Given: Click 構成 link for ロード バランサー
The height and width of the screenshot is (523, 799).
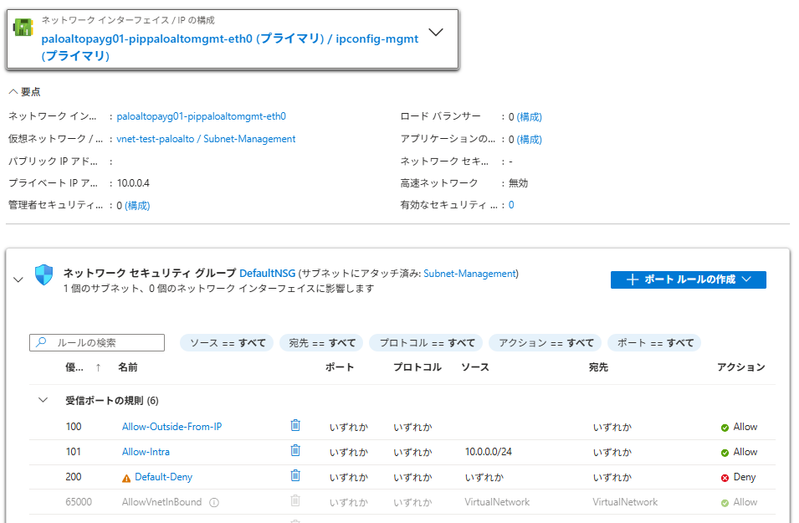Looking at the screenshot, I should pos(529,117).
